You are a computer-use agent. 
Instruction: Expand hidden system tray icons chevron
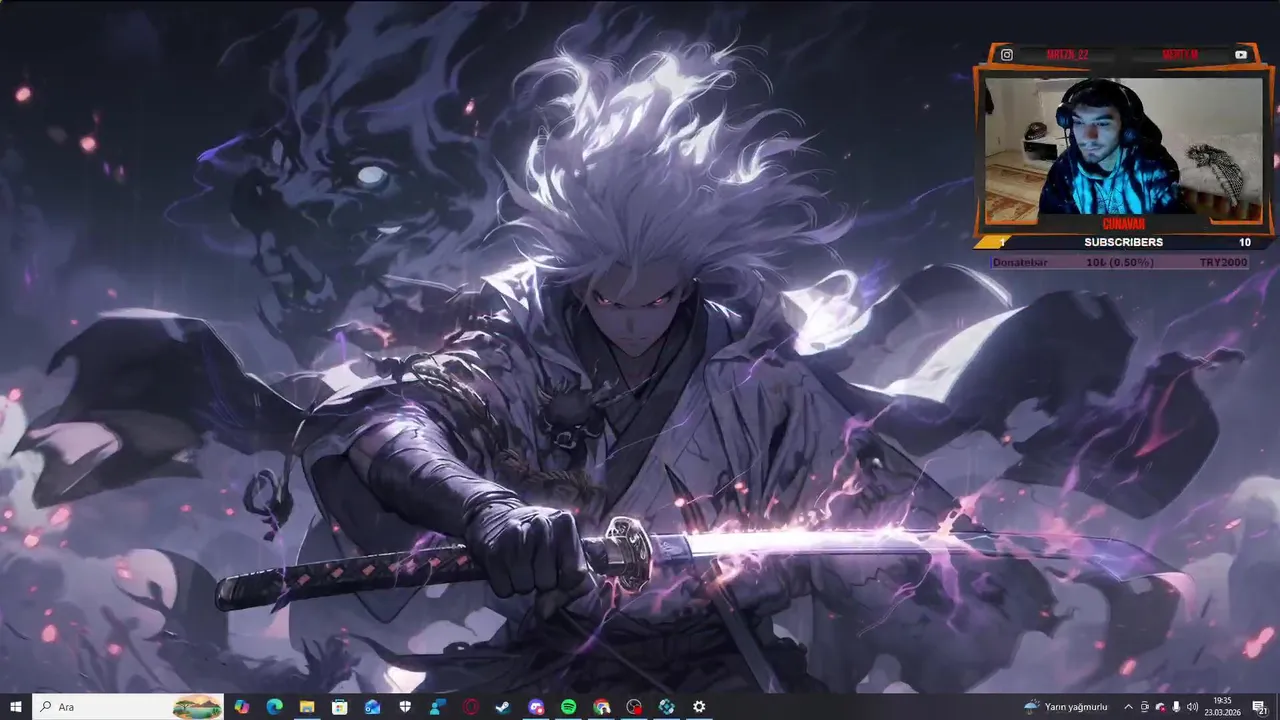(1129, 707)
